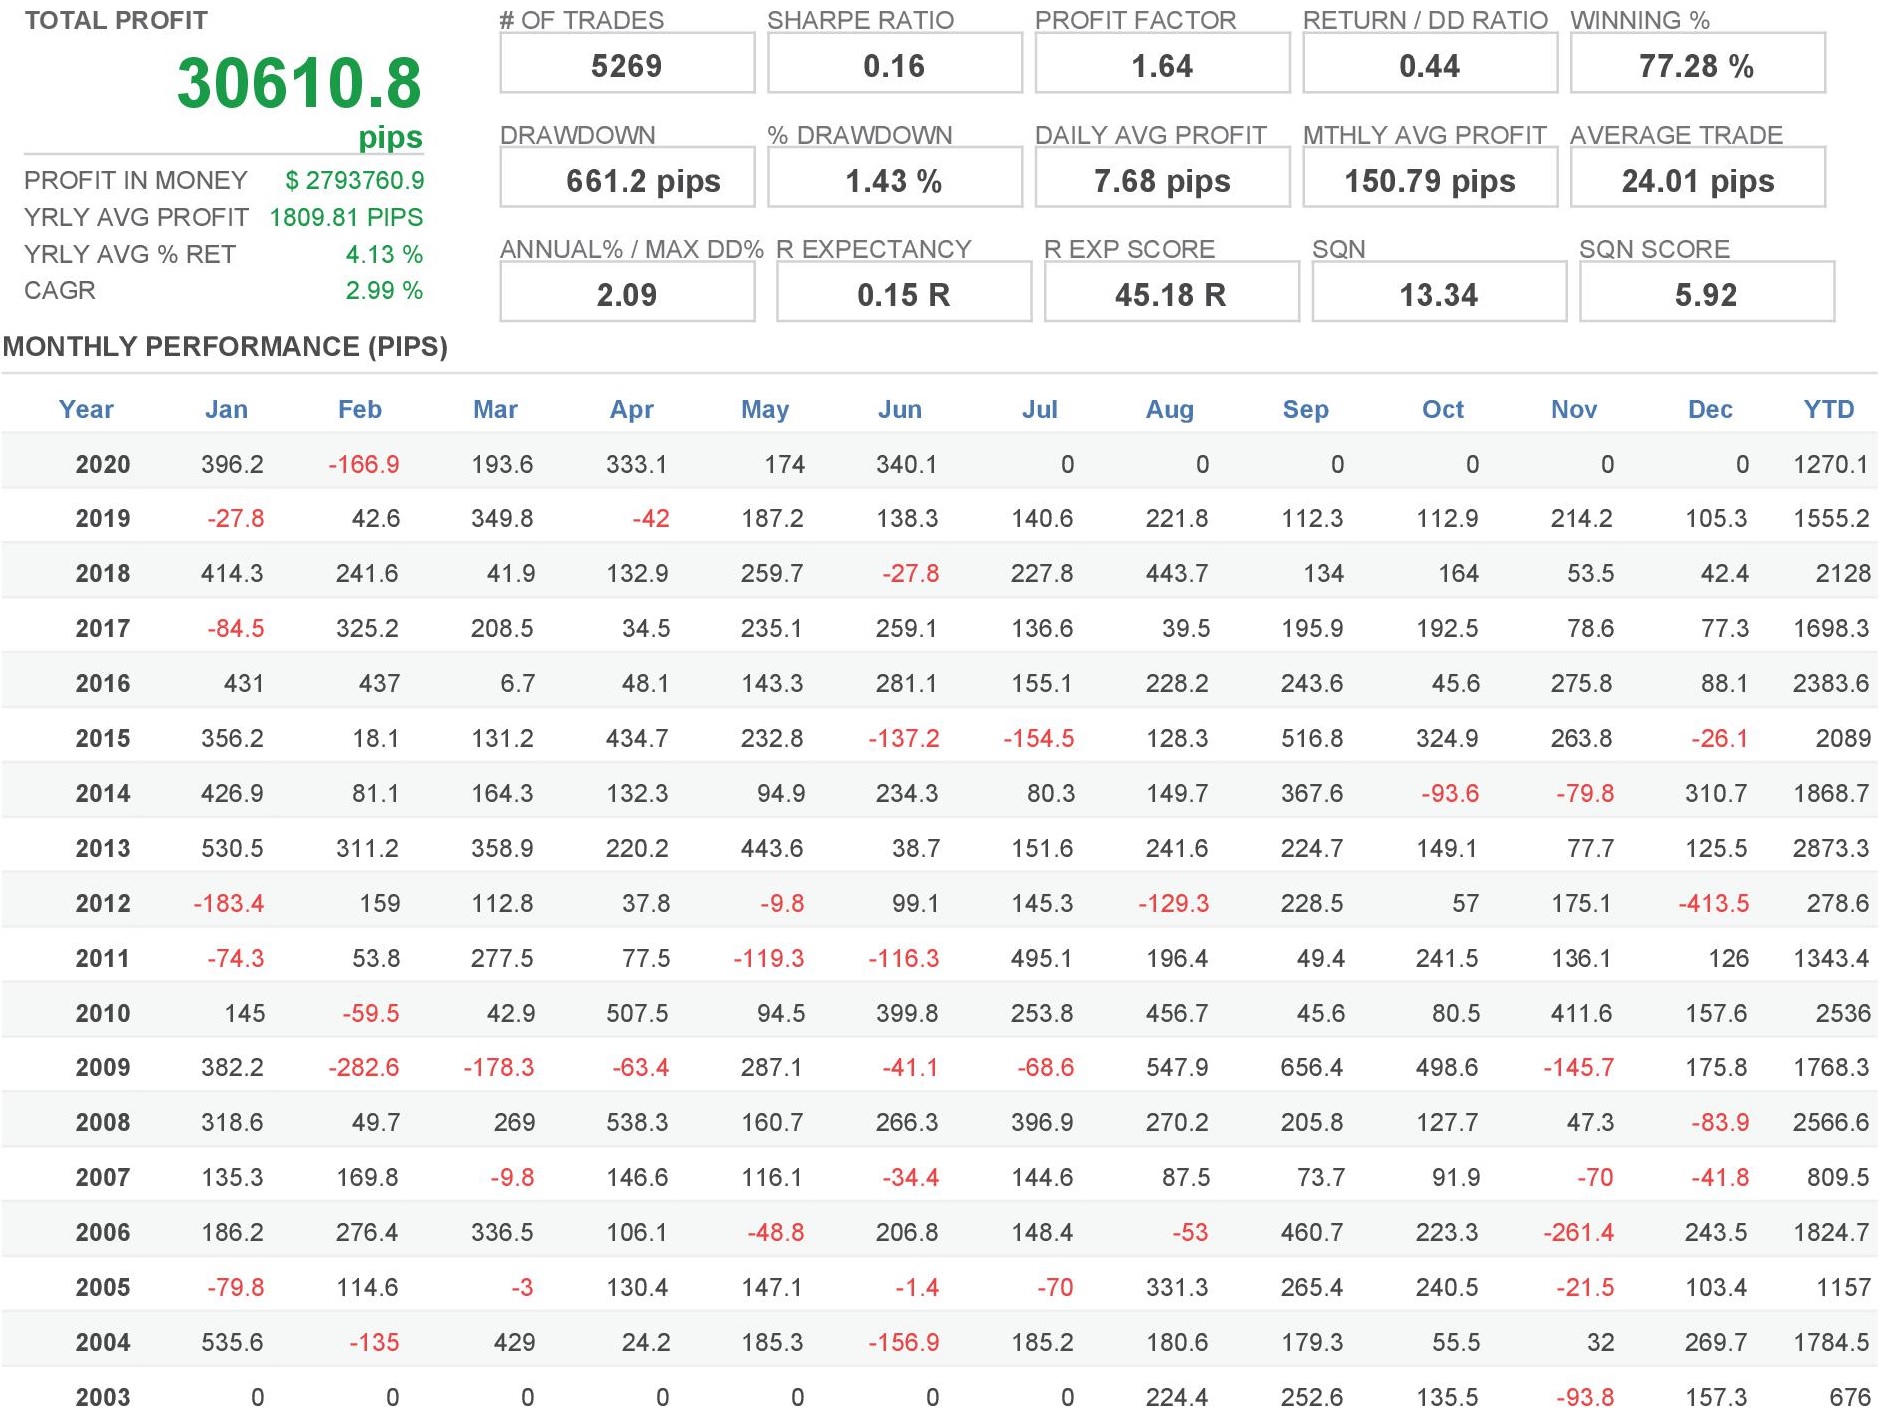Select the Jun column header

pos(899,409)
